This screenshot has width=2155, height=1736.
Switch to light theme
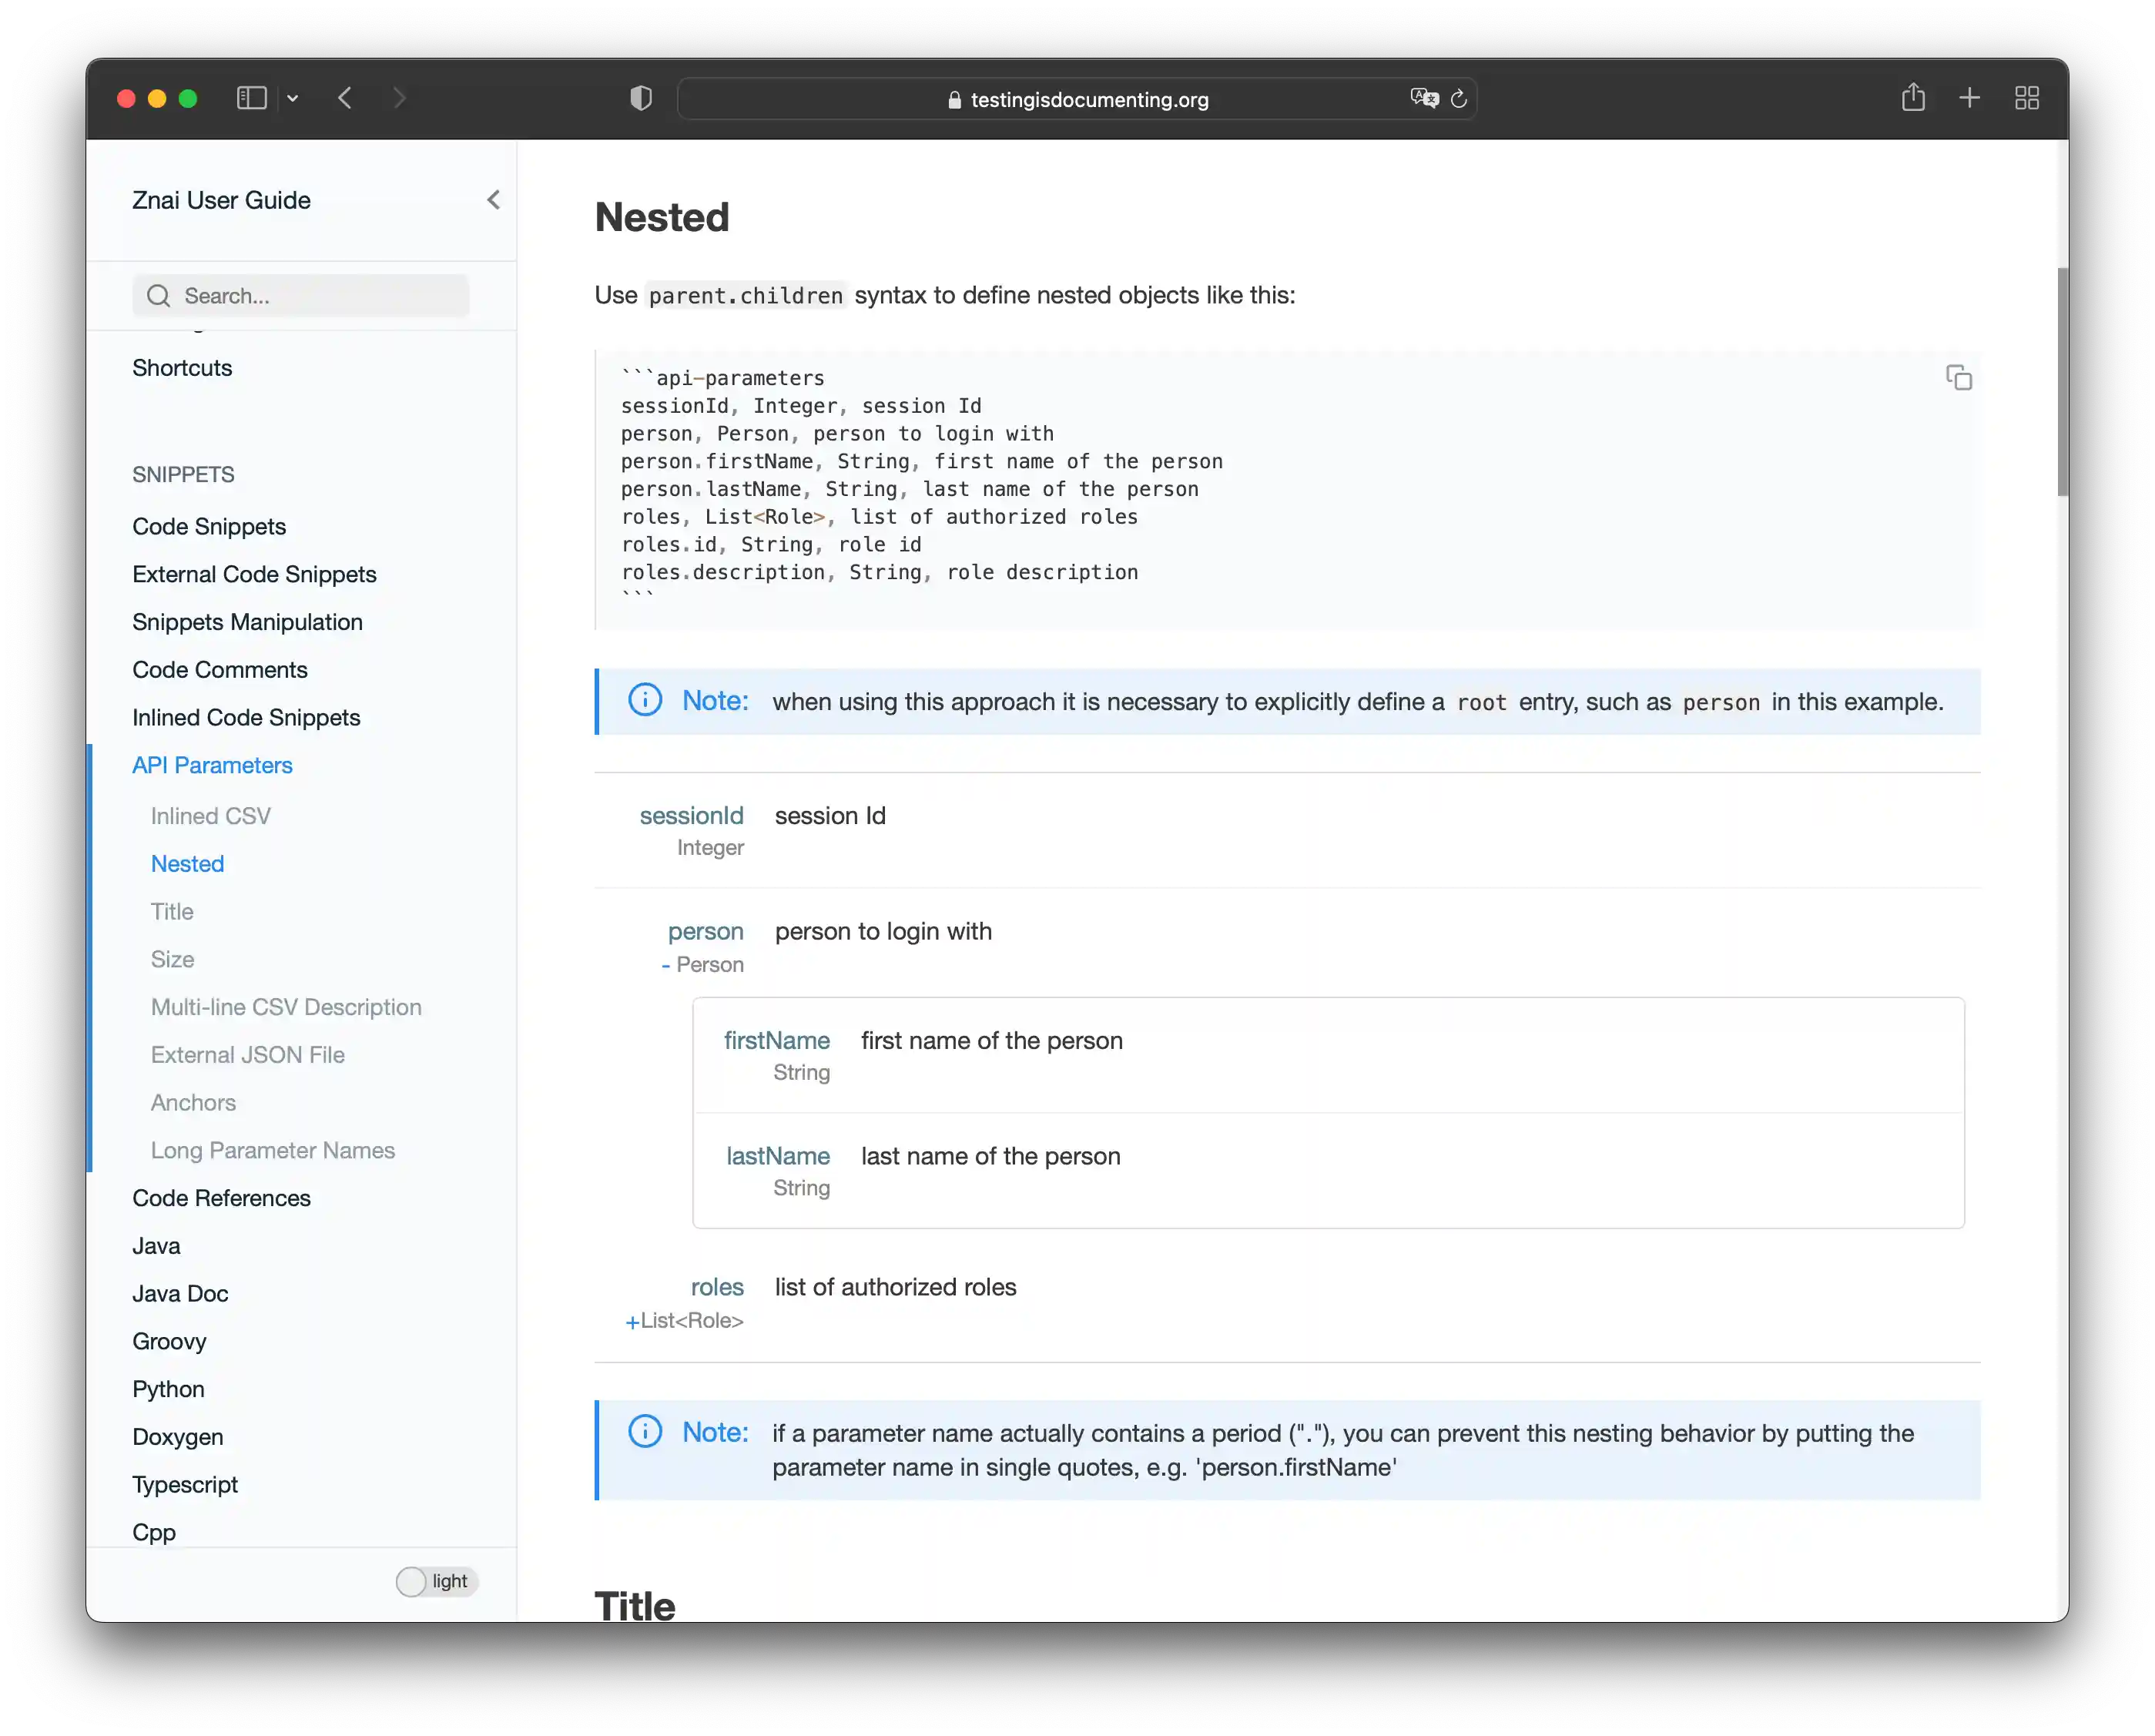(x=435, y=1581)
